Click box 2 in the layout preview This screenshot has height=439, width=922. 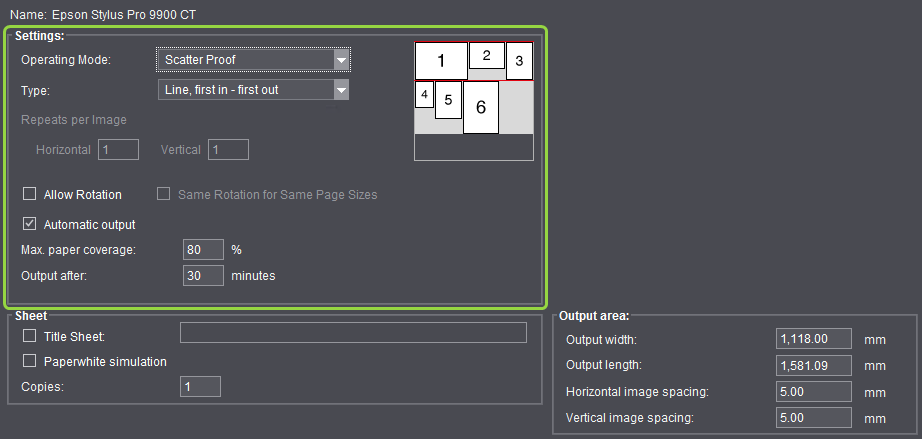coord(486,56)
